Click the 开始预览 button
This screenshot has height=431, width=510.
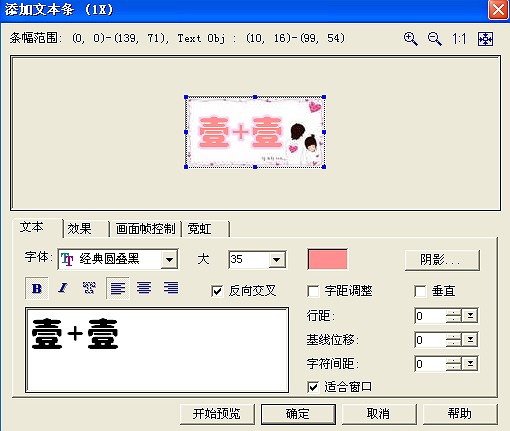pos(217,414)
